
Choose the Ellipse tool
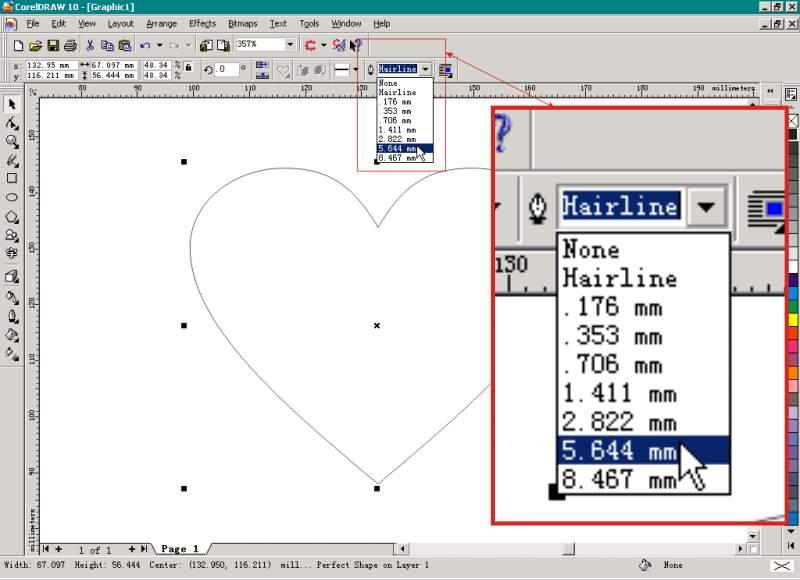(12, 197)
